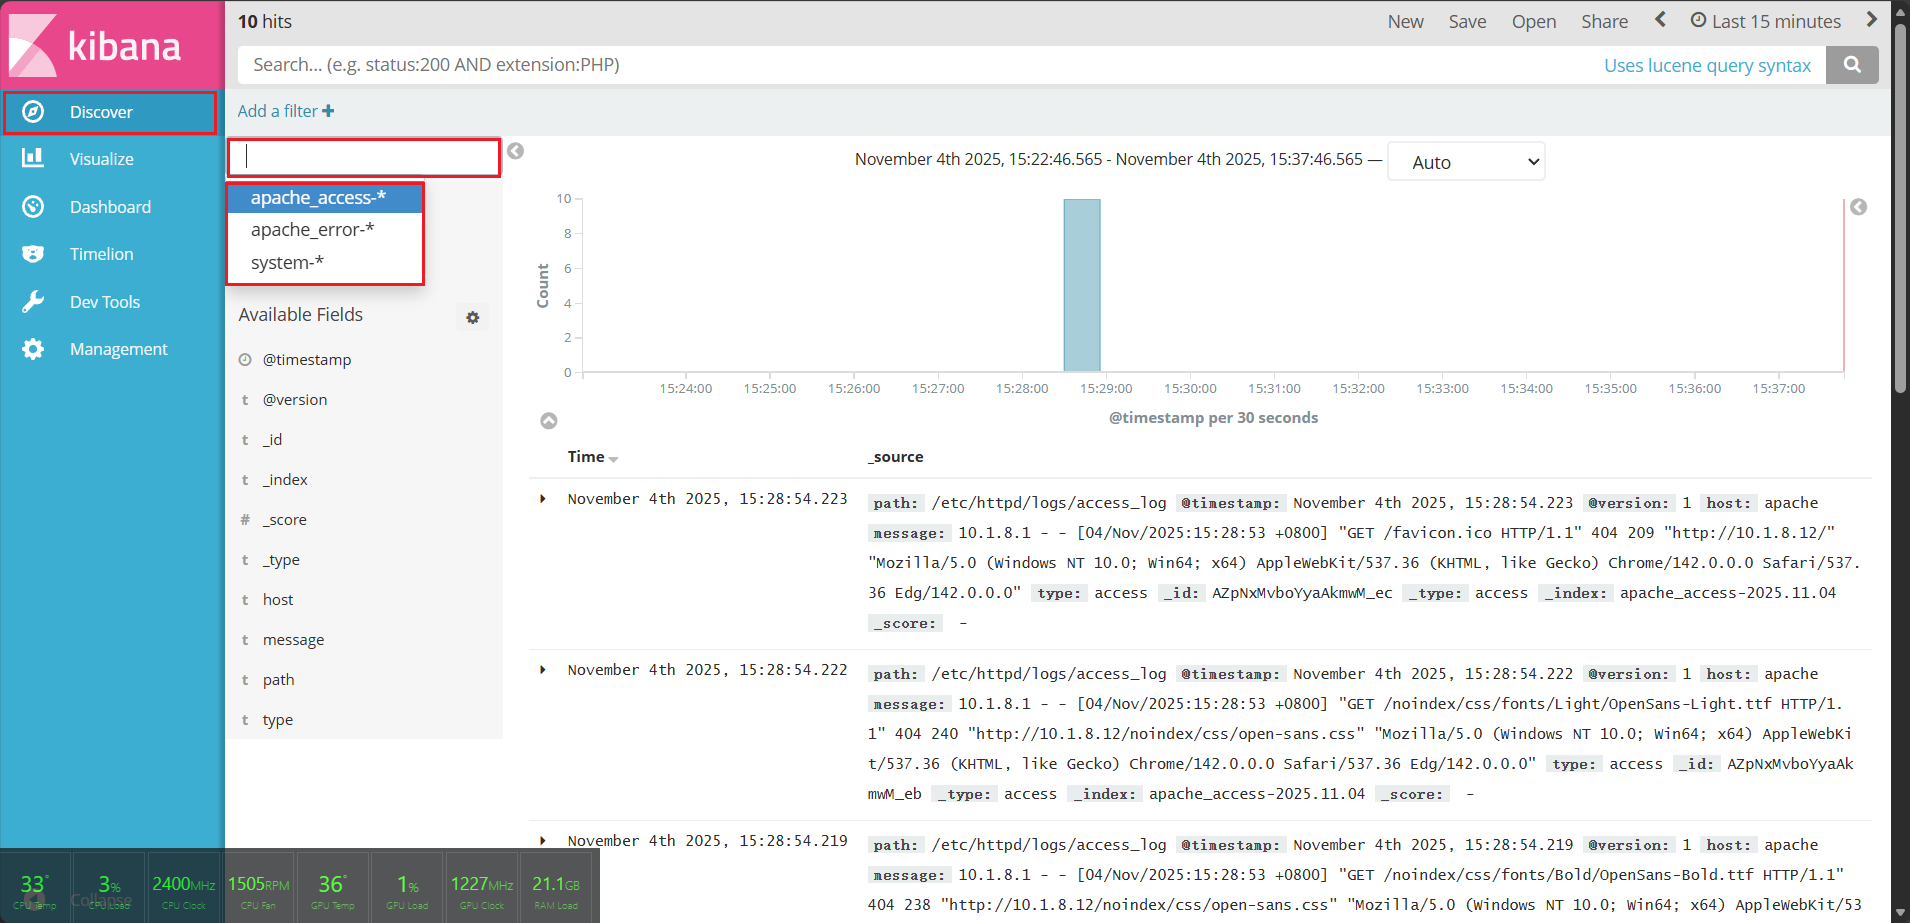This screenshot has height=923, width=1910.
Task: Open Available Fields settings gear
Action: coord(473,317)
